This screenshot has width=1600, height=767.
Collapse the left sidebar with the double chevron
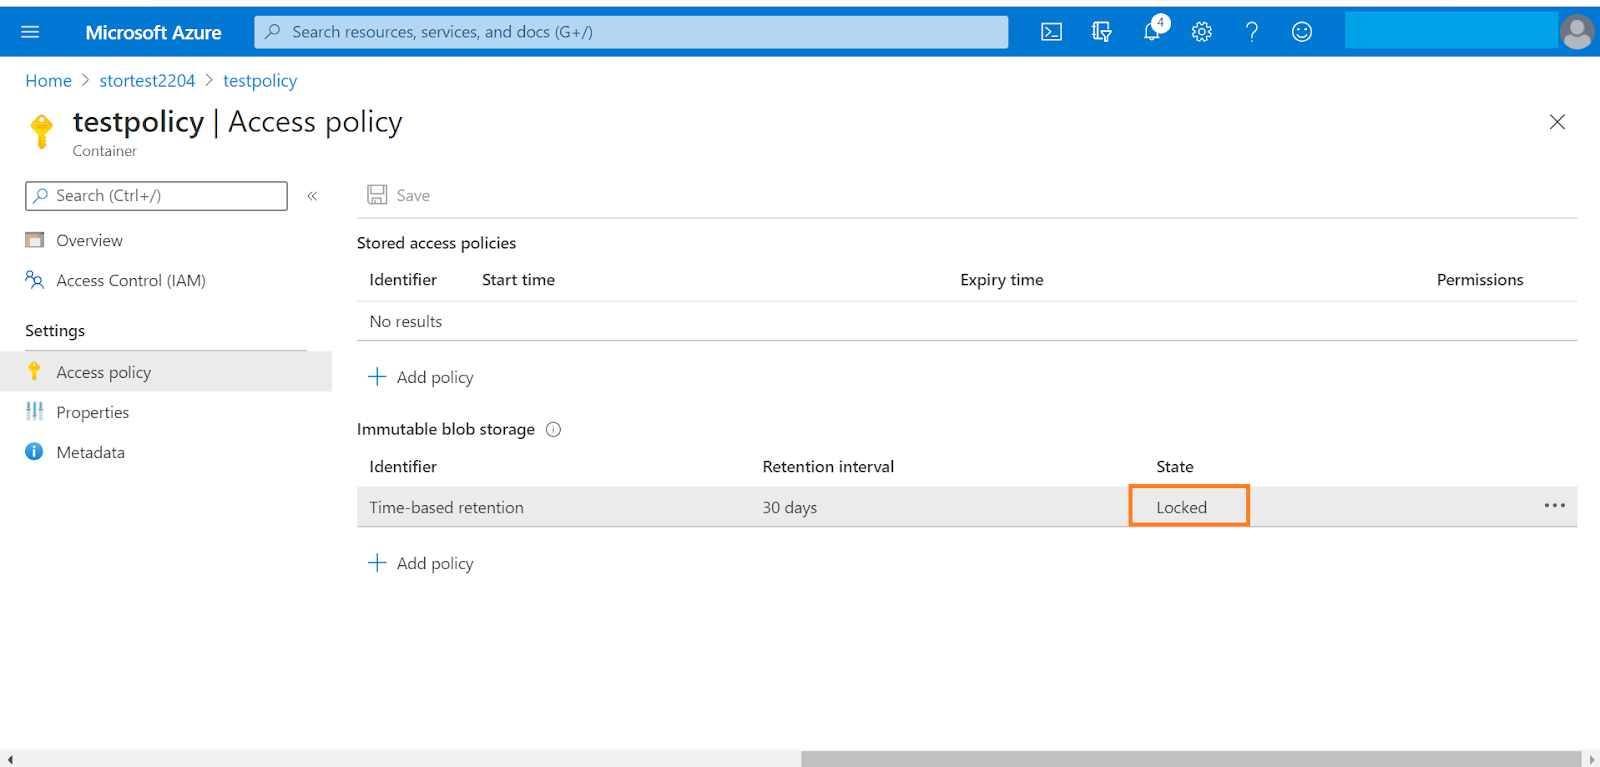click(312, 196)
